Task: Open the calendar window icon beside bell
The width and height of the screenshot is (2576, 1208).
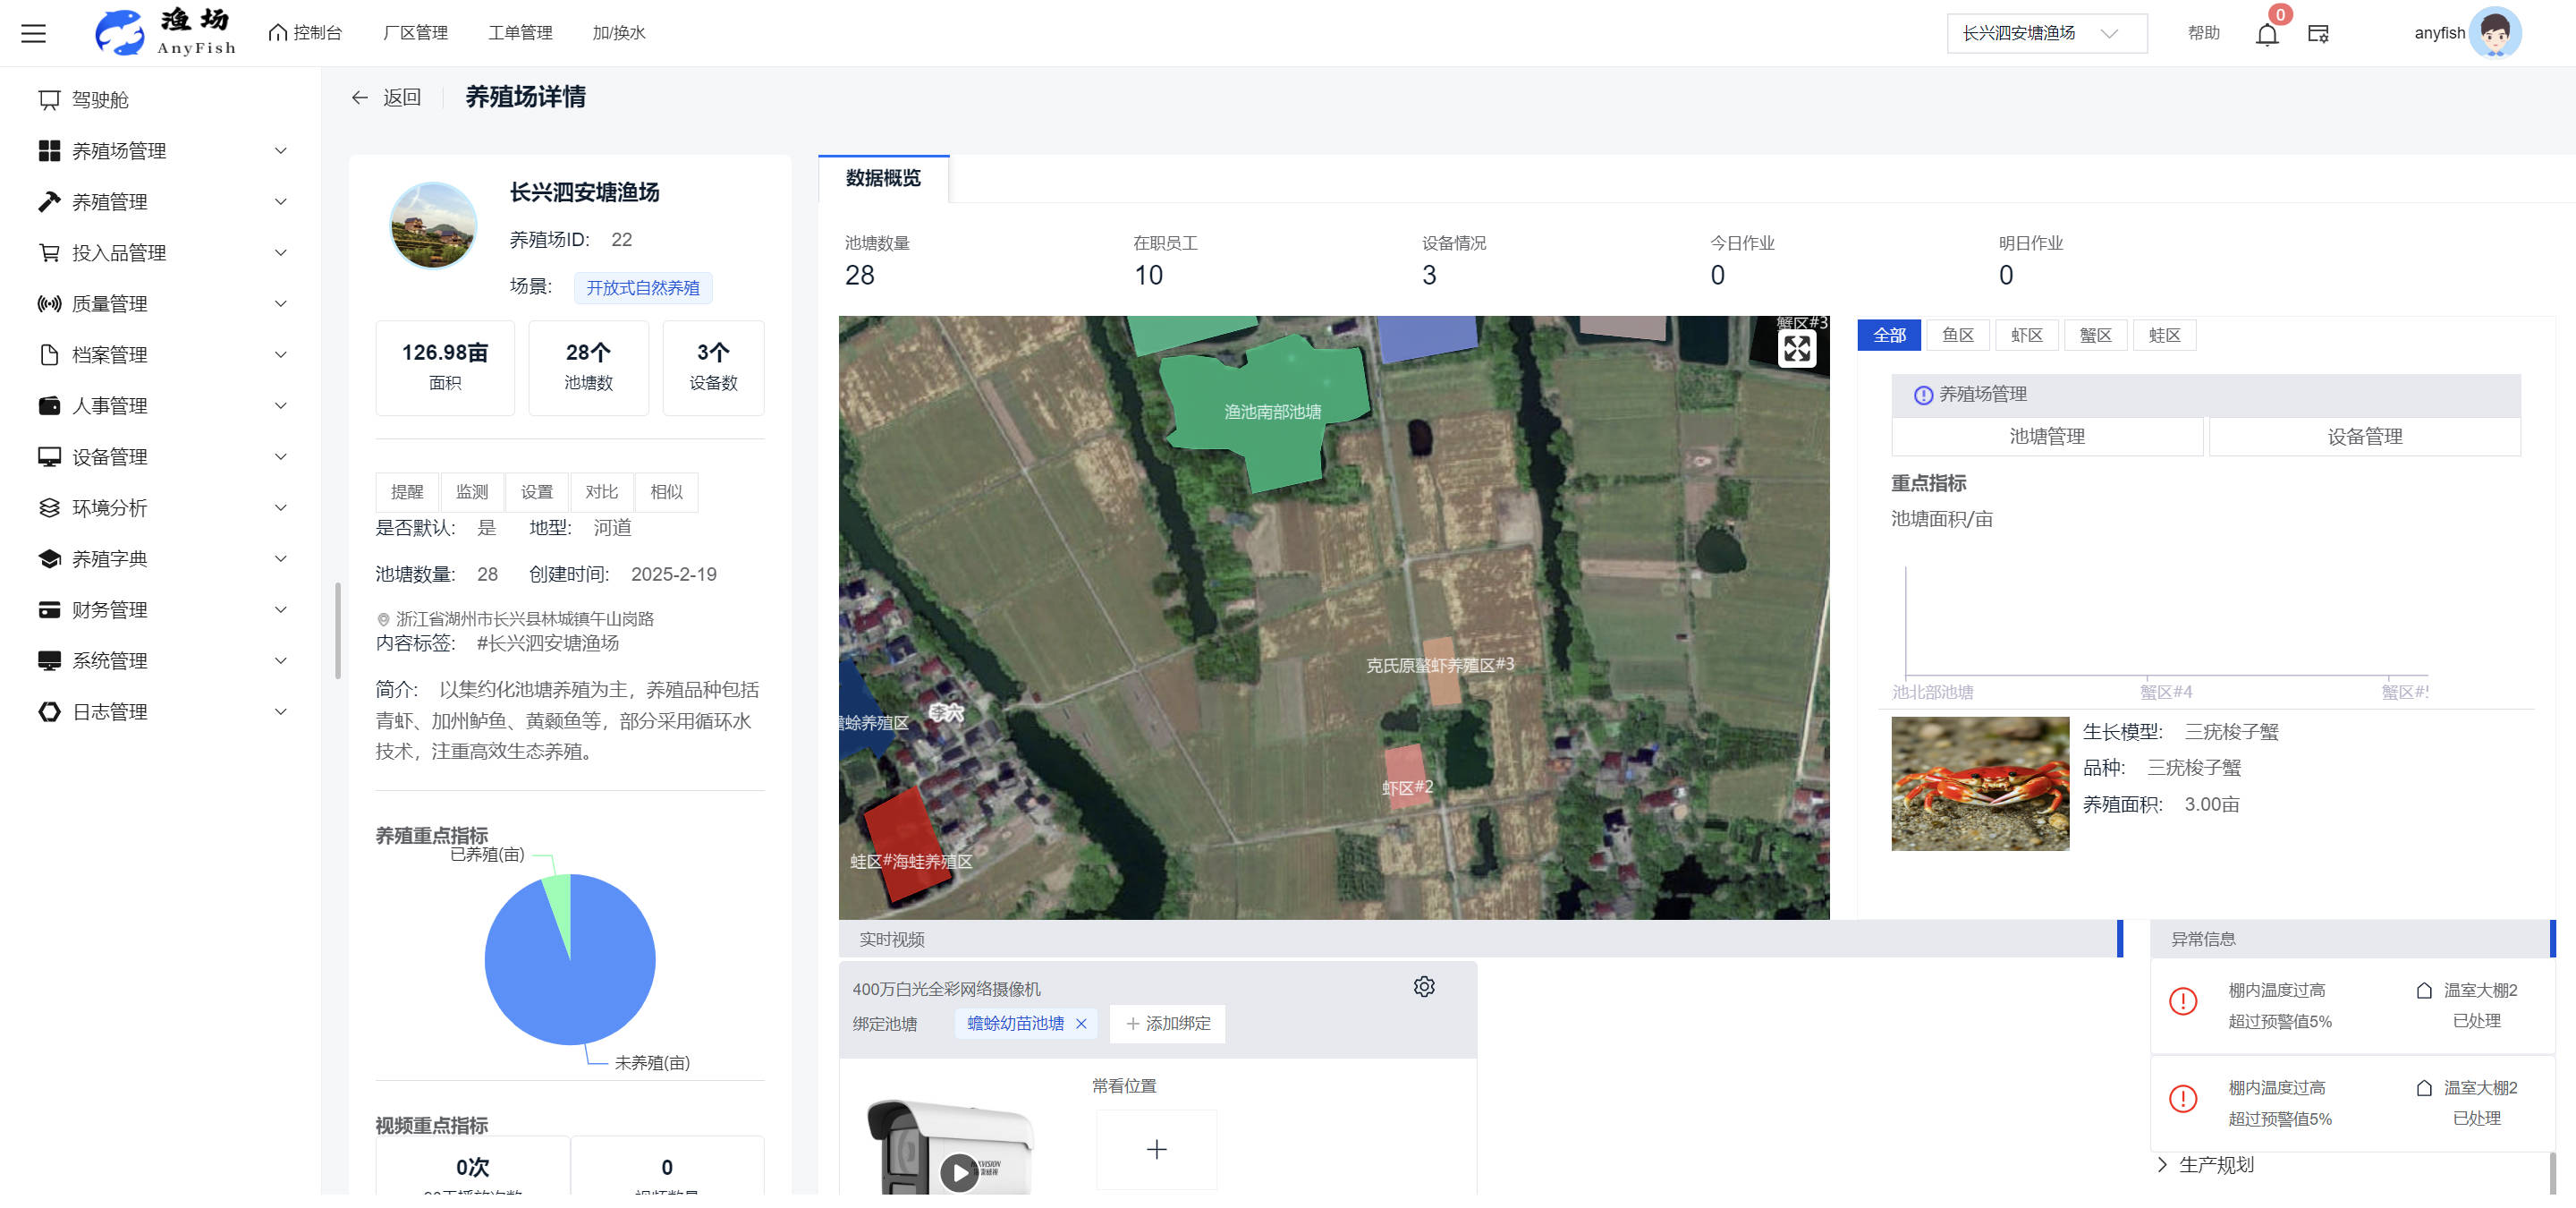Action: coord(2318,34)
